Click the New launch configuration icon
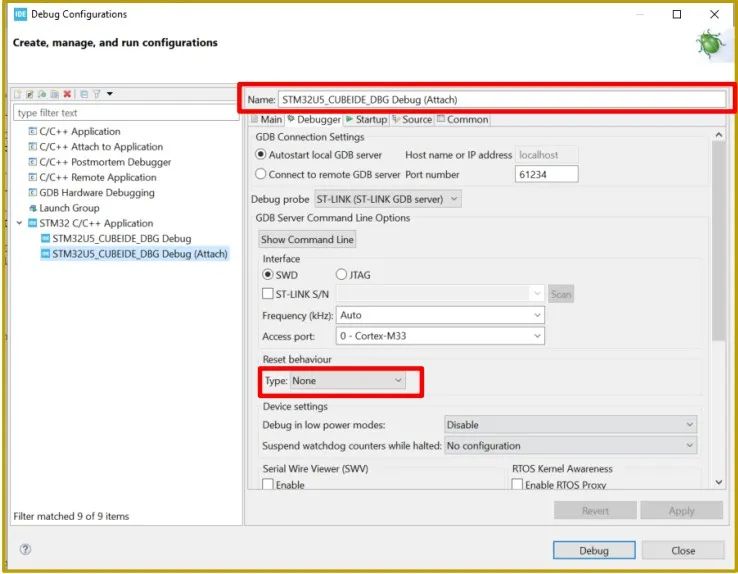738x574 pixels. coord(17,94)
